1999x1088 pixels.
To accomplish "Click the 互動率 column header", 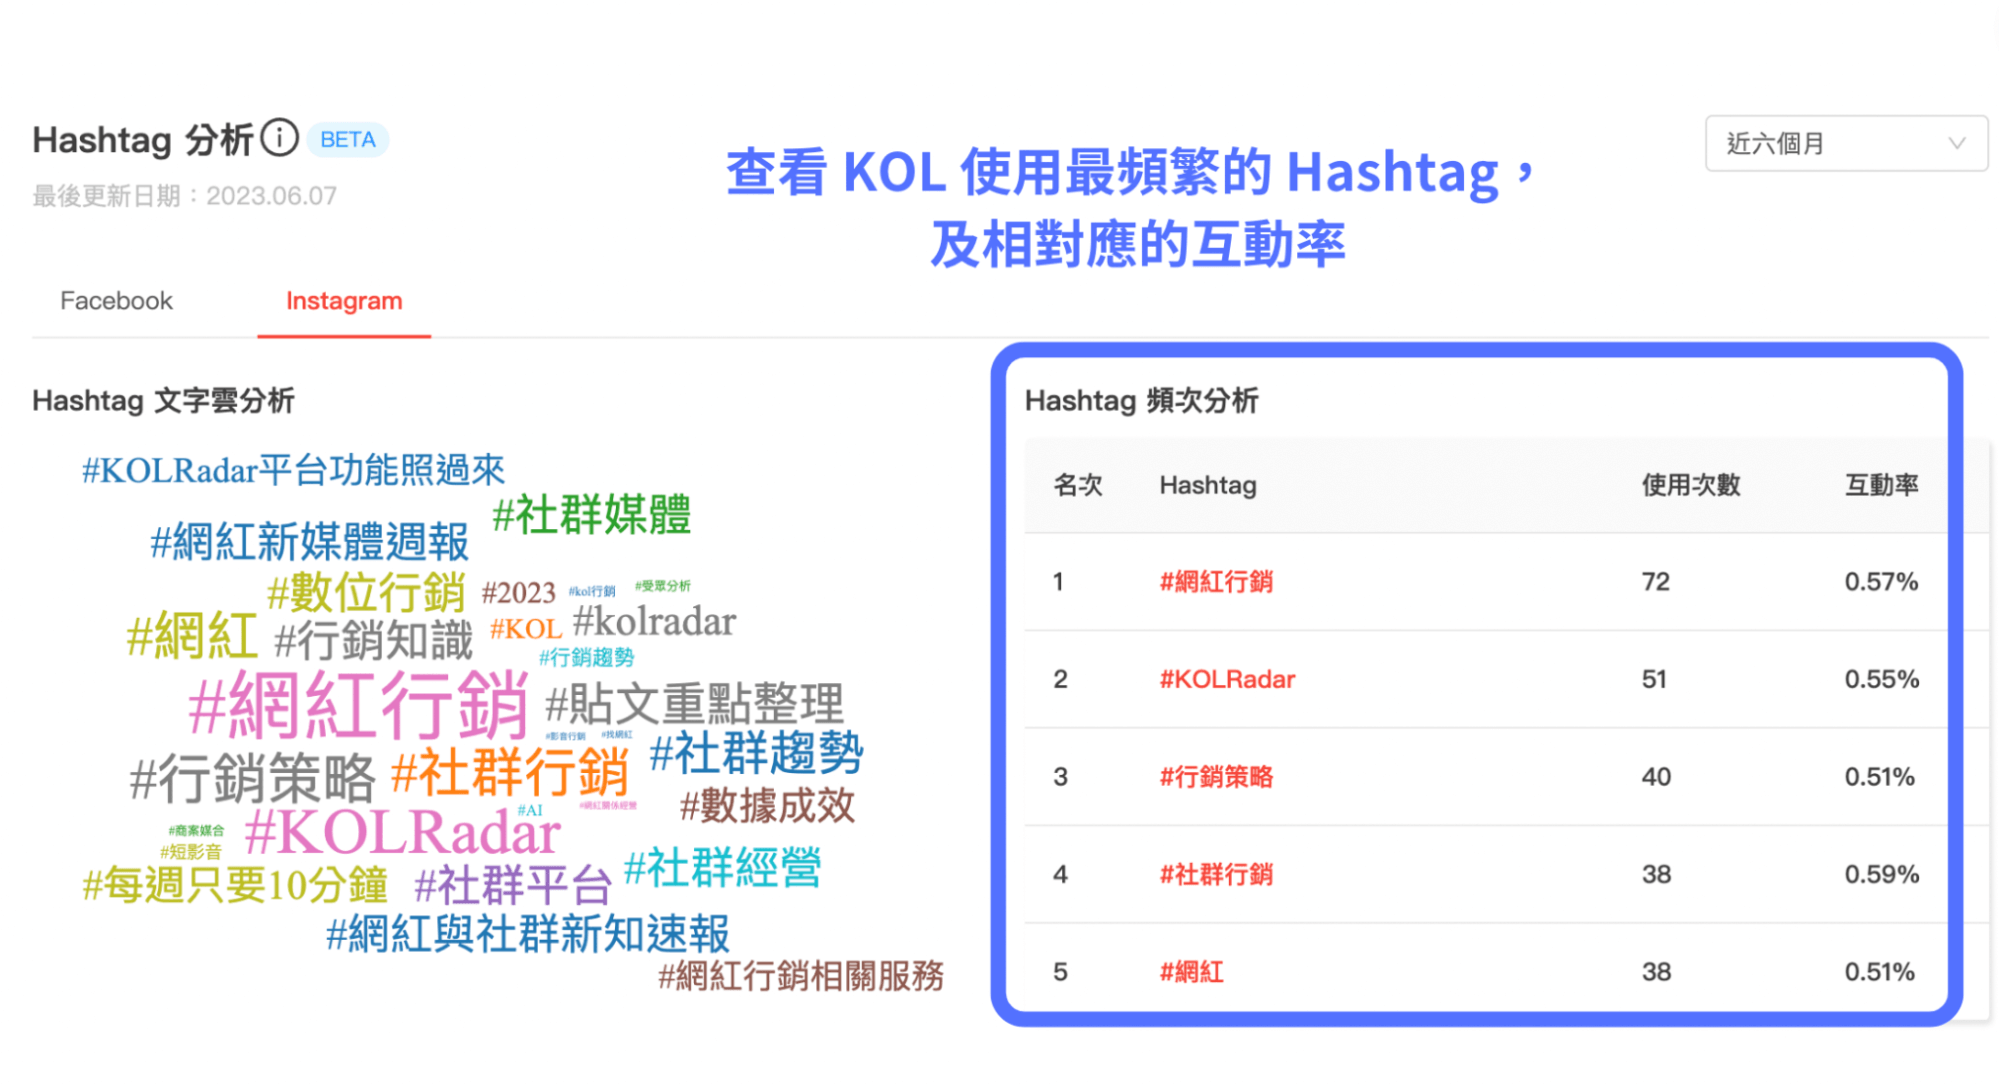I will coord(1881,485).
